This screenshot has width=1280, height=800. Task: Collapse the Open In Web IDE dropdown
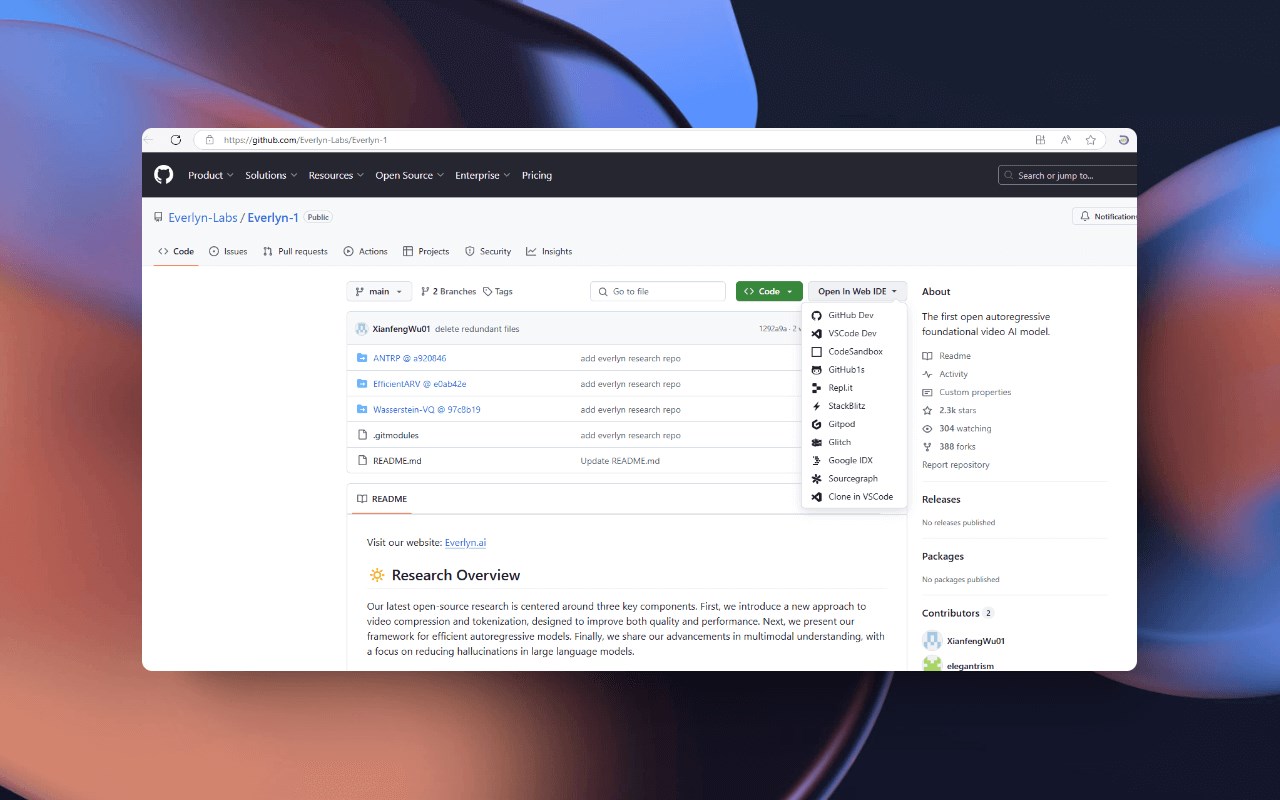[857, 291]
